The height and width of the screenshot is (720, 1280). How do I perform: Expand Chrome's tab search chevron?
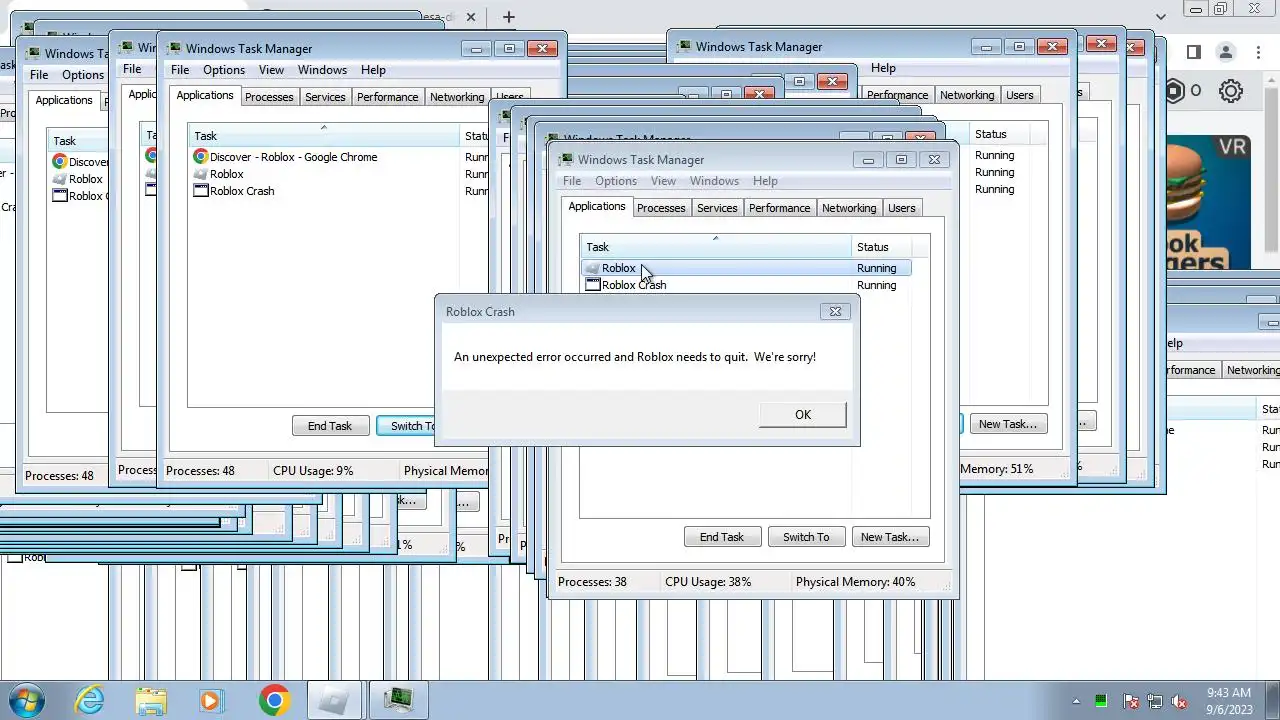tap(1161, 17)
